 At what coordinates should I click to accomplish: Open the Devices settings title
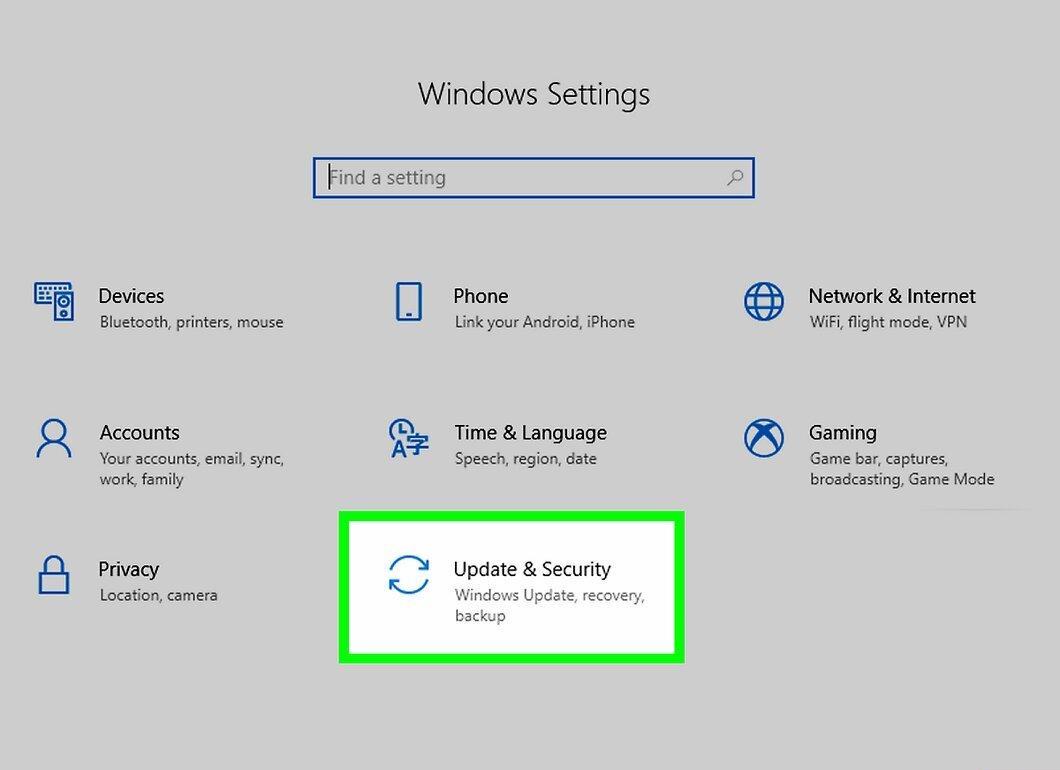(x=131, y=296)
